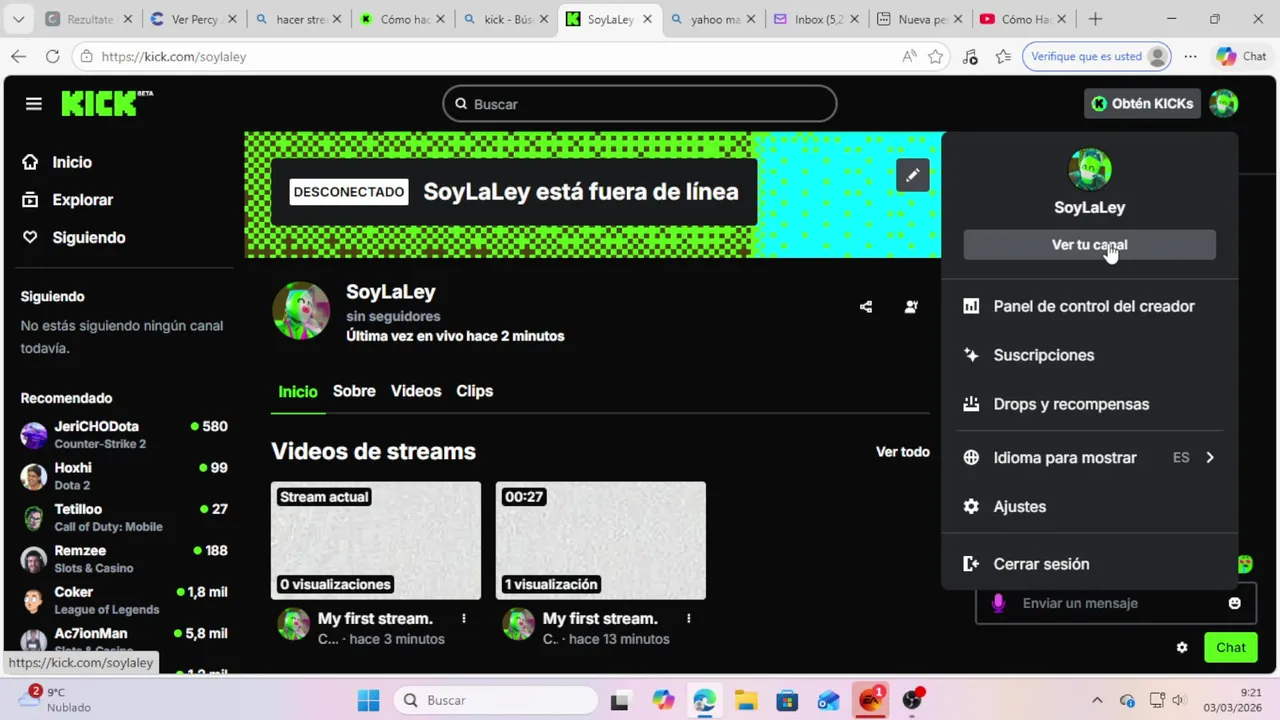Open the chat emoji picker icon
The width and height of the screenshot is (1280, 720).
(1234, 603)
